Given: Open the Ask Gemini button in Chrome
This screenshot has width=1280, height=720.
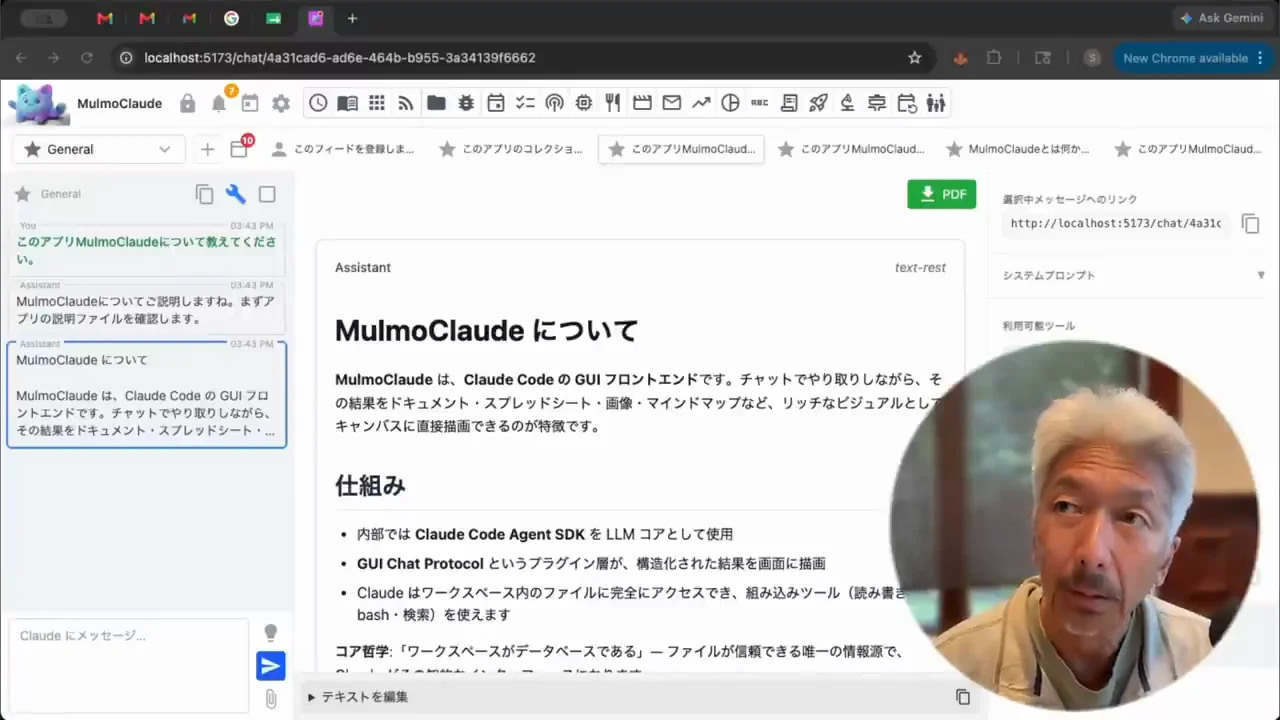Looking at the screenshot, I should pyautogui.click(x=1221, y=18).
